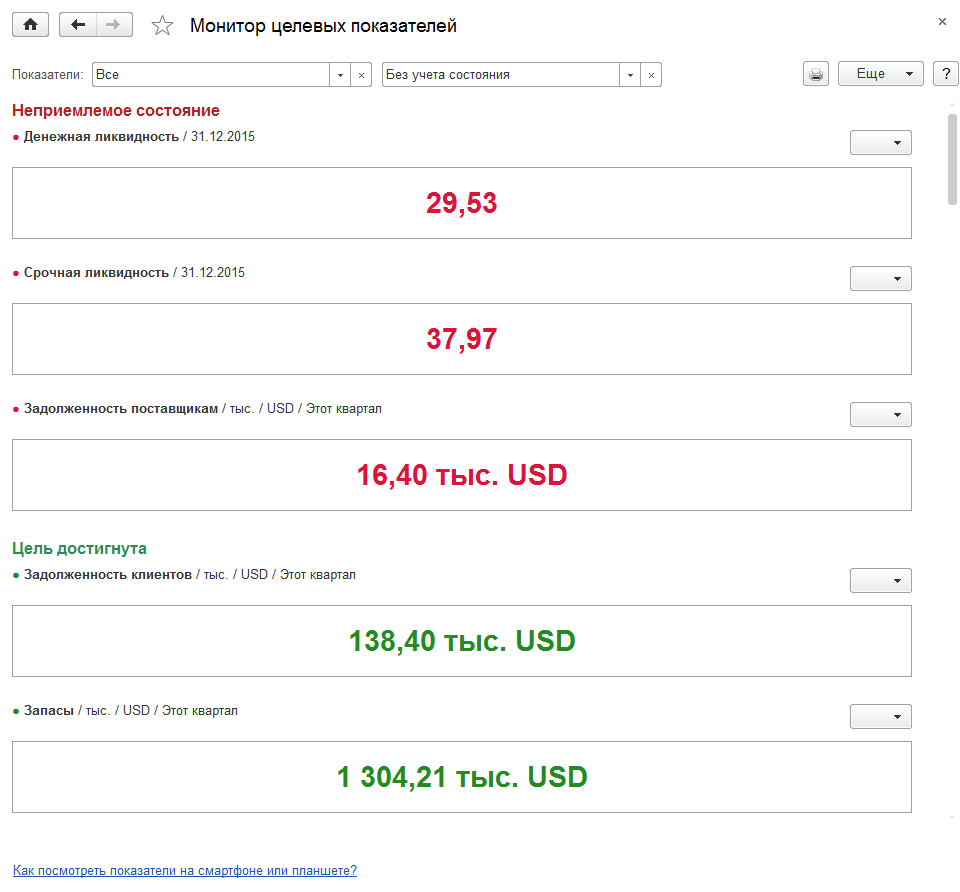Print the monitor using printer icon
Screen dimensions: 960x892
[x=816, y=75]
